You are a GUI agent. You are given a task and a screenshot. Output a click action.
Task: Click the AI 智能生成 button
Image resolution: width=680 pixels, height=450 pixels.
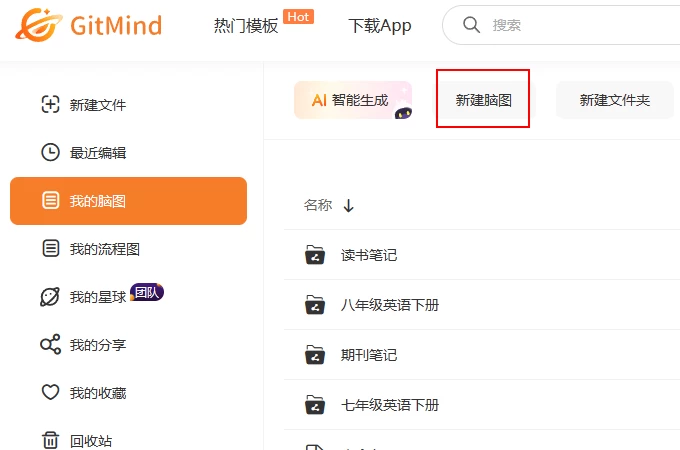pos(353,100)
